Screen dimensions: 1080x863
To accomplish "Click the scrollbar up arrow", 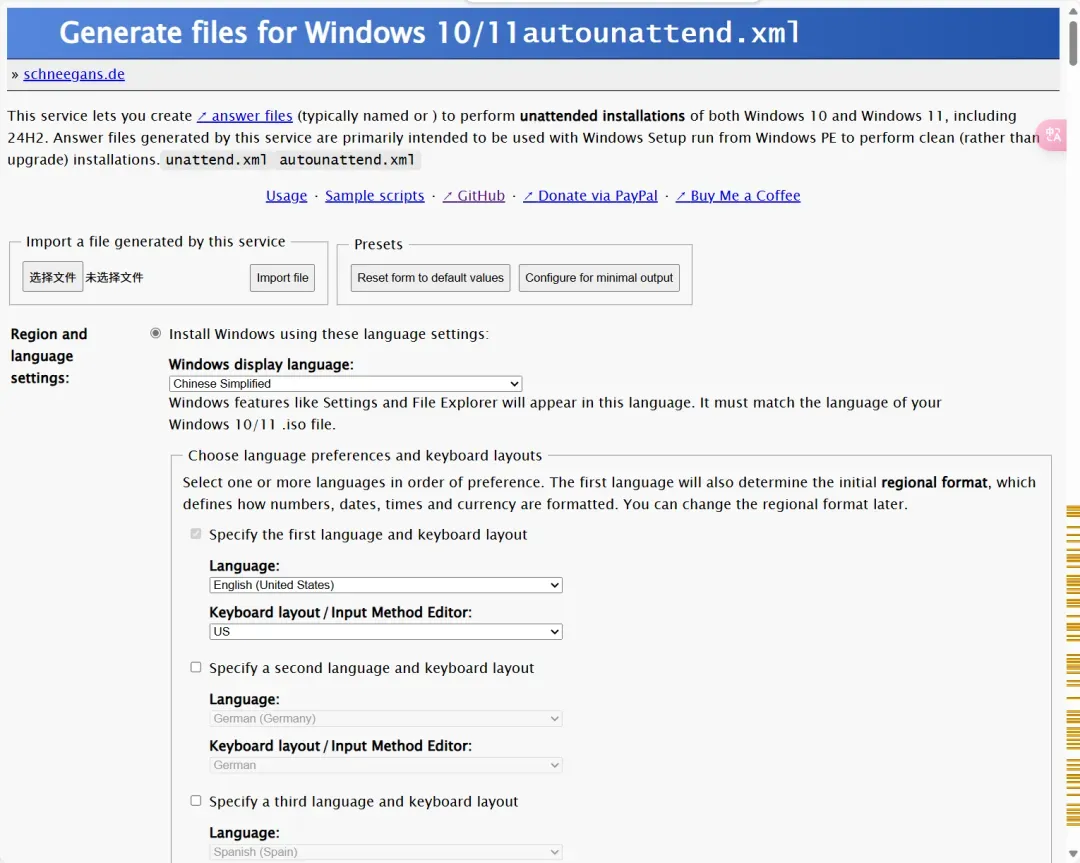I will click(1072, 8).
